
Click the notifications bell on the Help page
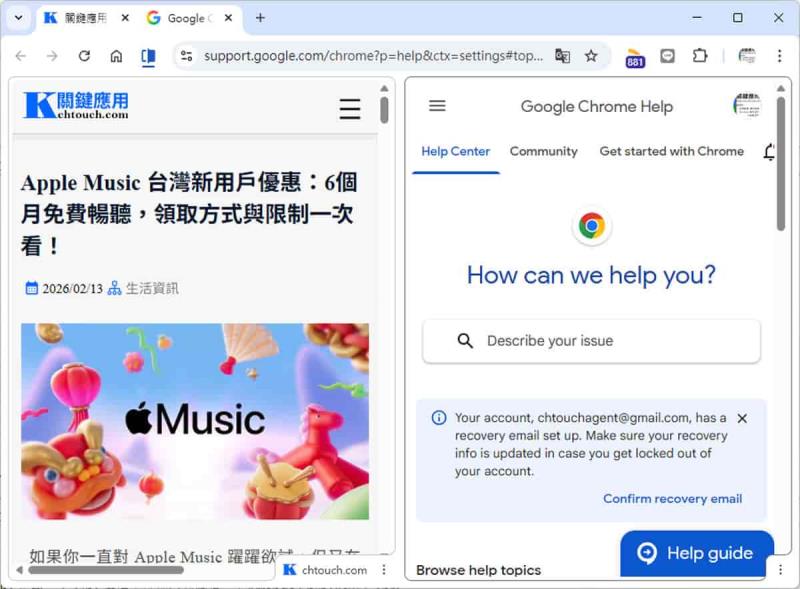[x=769, y=152]
